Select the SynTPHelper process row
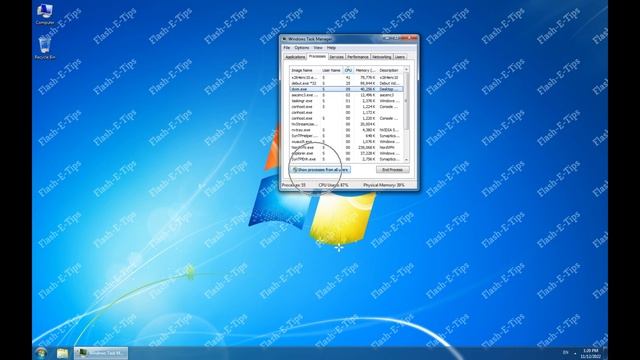 click(346, 136)
